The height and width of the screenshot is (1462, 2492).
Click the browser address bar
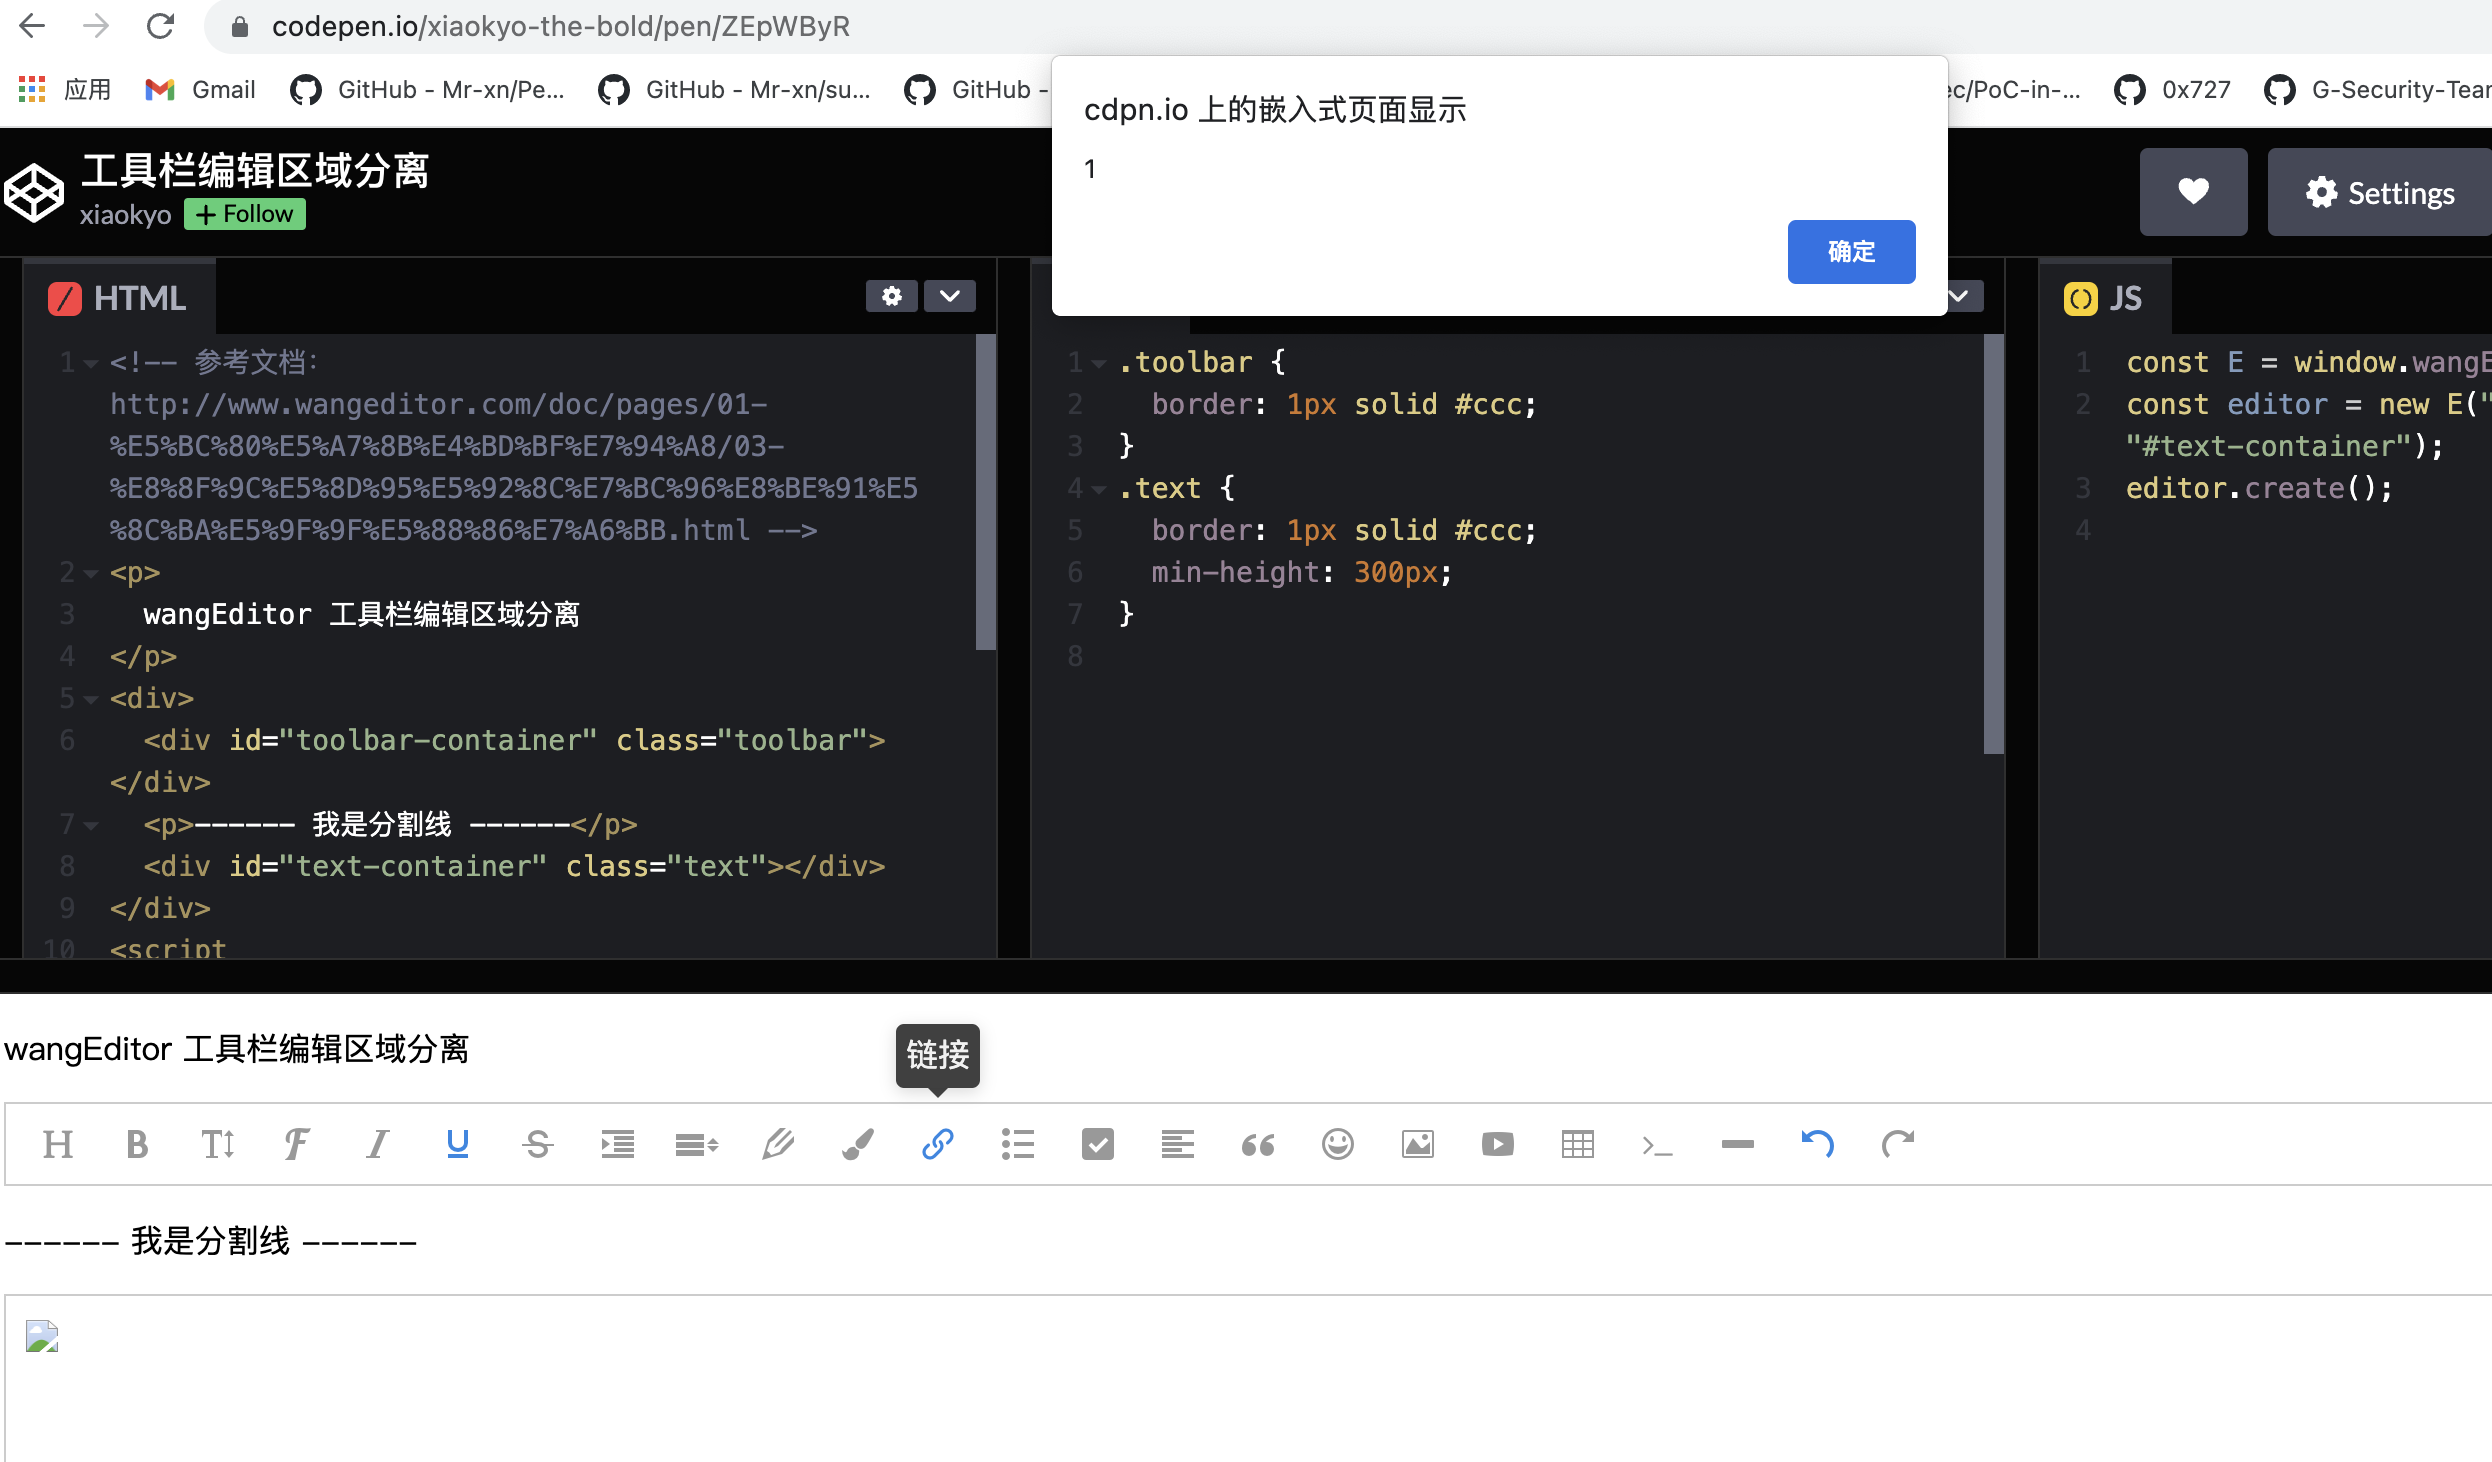pyautogui.click(x=1350, y=26)
